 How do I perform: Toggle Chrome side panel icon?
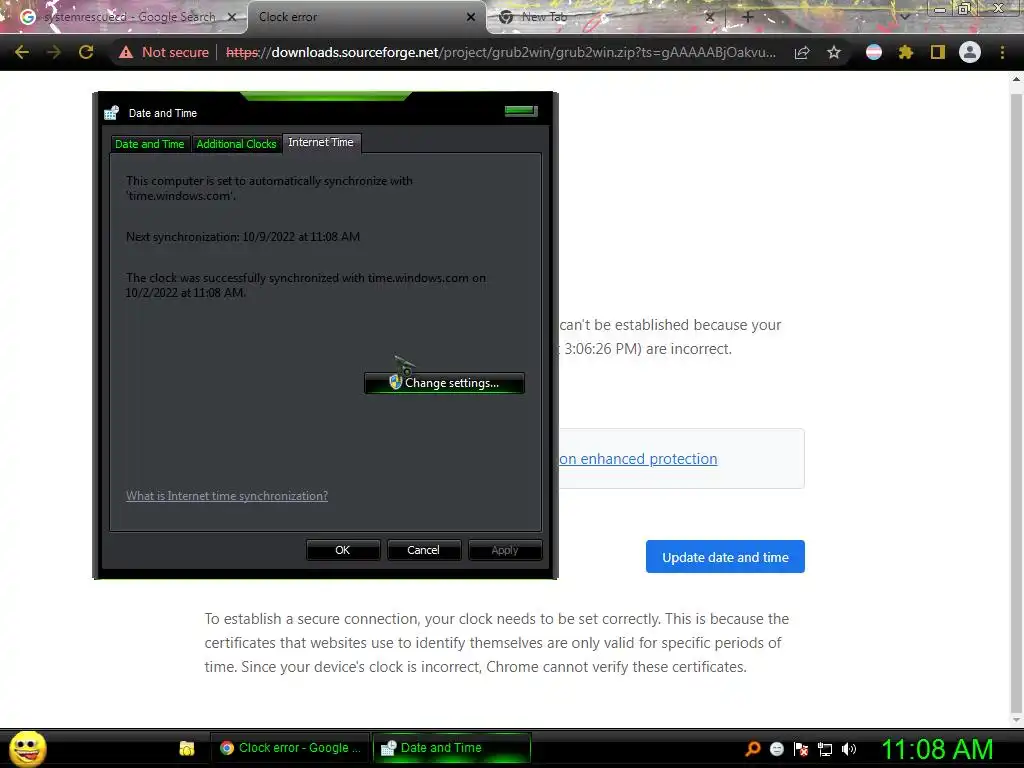[937, 52]
